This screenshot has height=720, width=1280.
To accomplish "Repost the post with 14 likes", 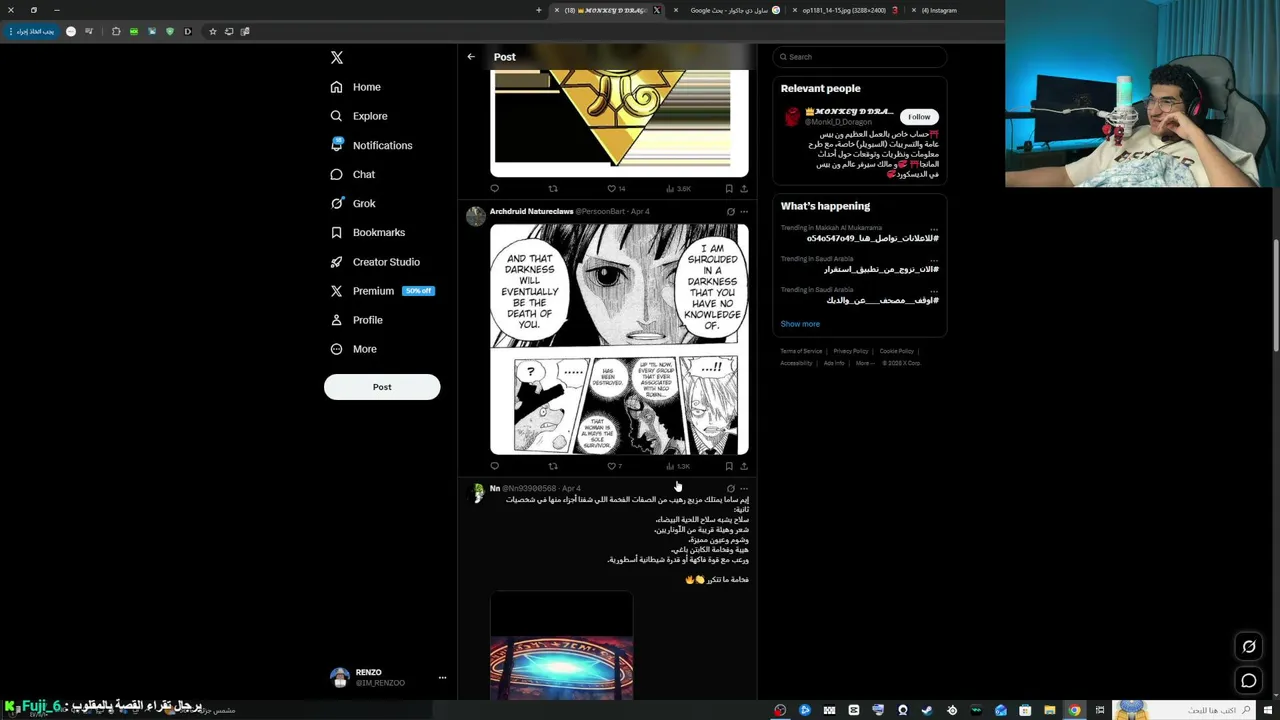I will [553, 188].
